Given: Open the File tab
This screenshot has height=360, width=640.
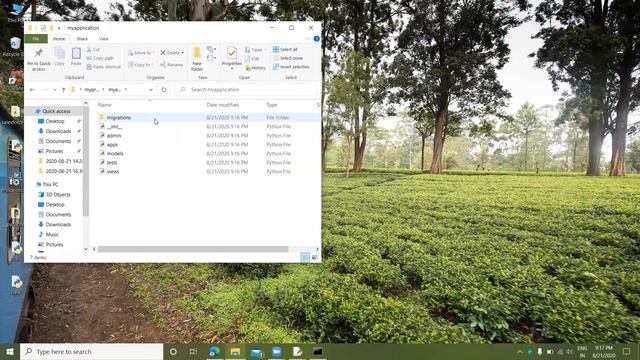Looking at the screenshot, I should (x=36, y=39).
